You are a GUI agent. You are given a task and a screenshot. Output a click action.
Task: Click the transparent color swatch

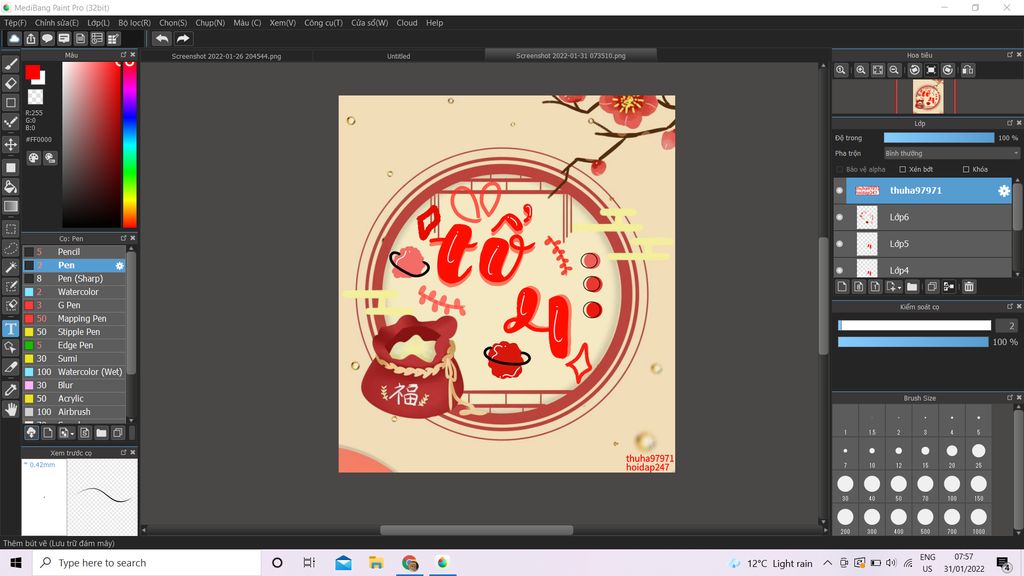pos(35,97)
